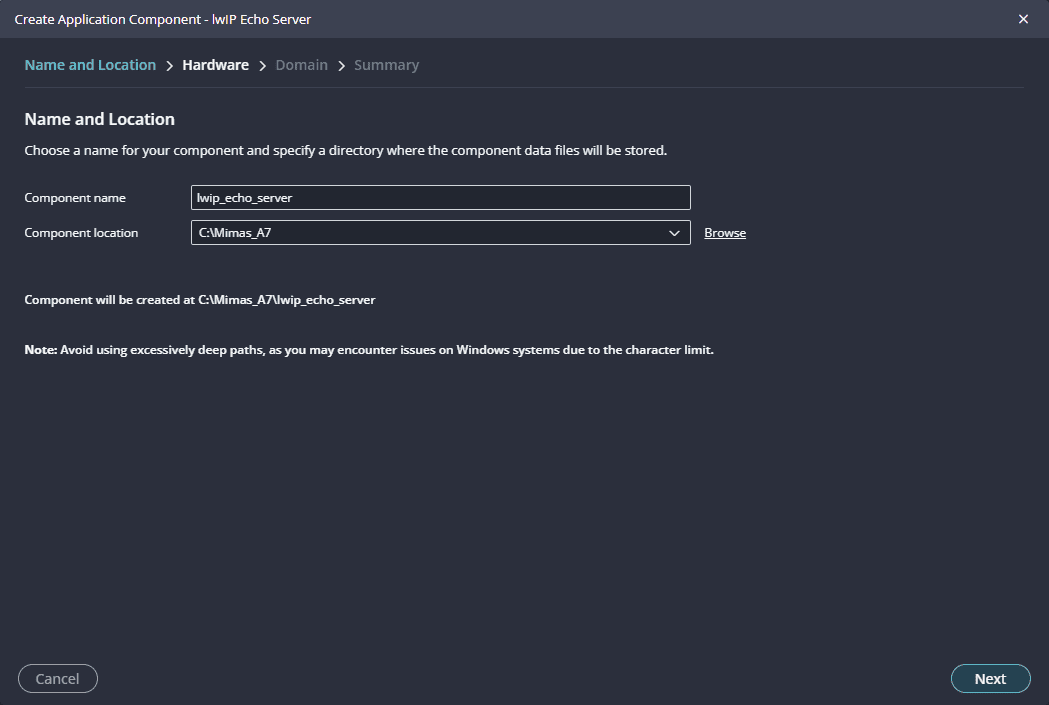Click the C:\Mimas_A7 location combo box
The width and height of the screenshot is (1049, 705).
(x=430, y=233)
